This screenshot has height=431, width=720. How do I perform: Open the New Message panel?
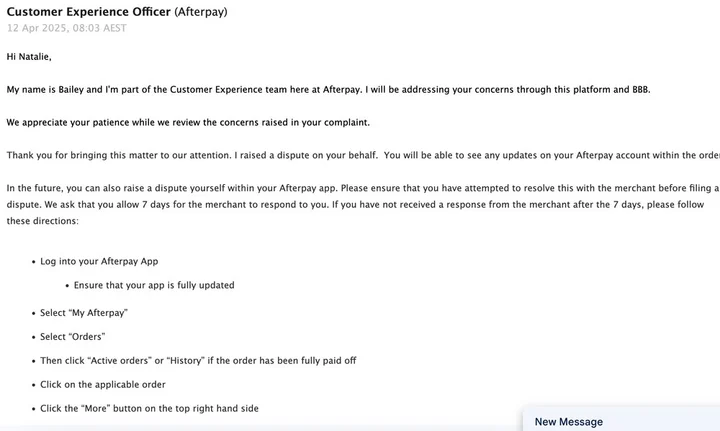[x=569, y=421]
